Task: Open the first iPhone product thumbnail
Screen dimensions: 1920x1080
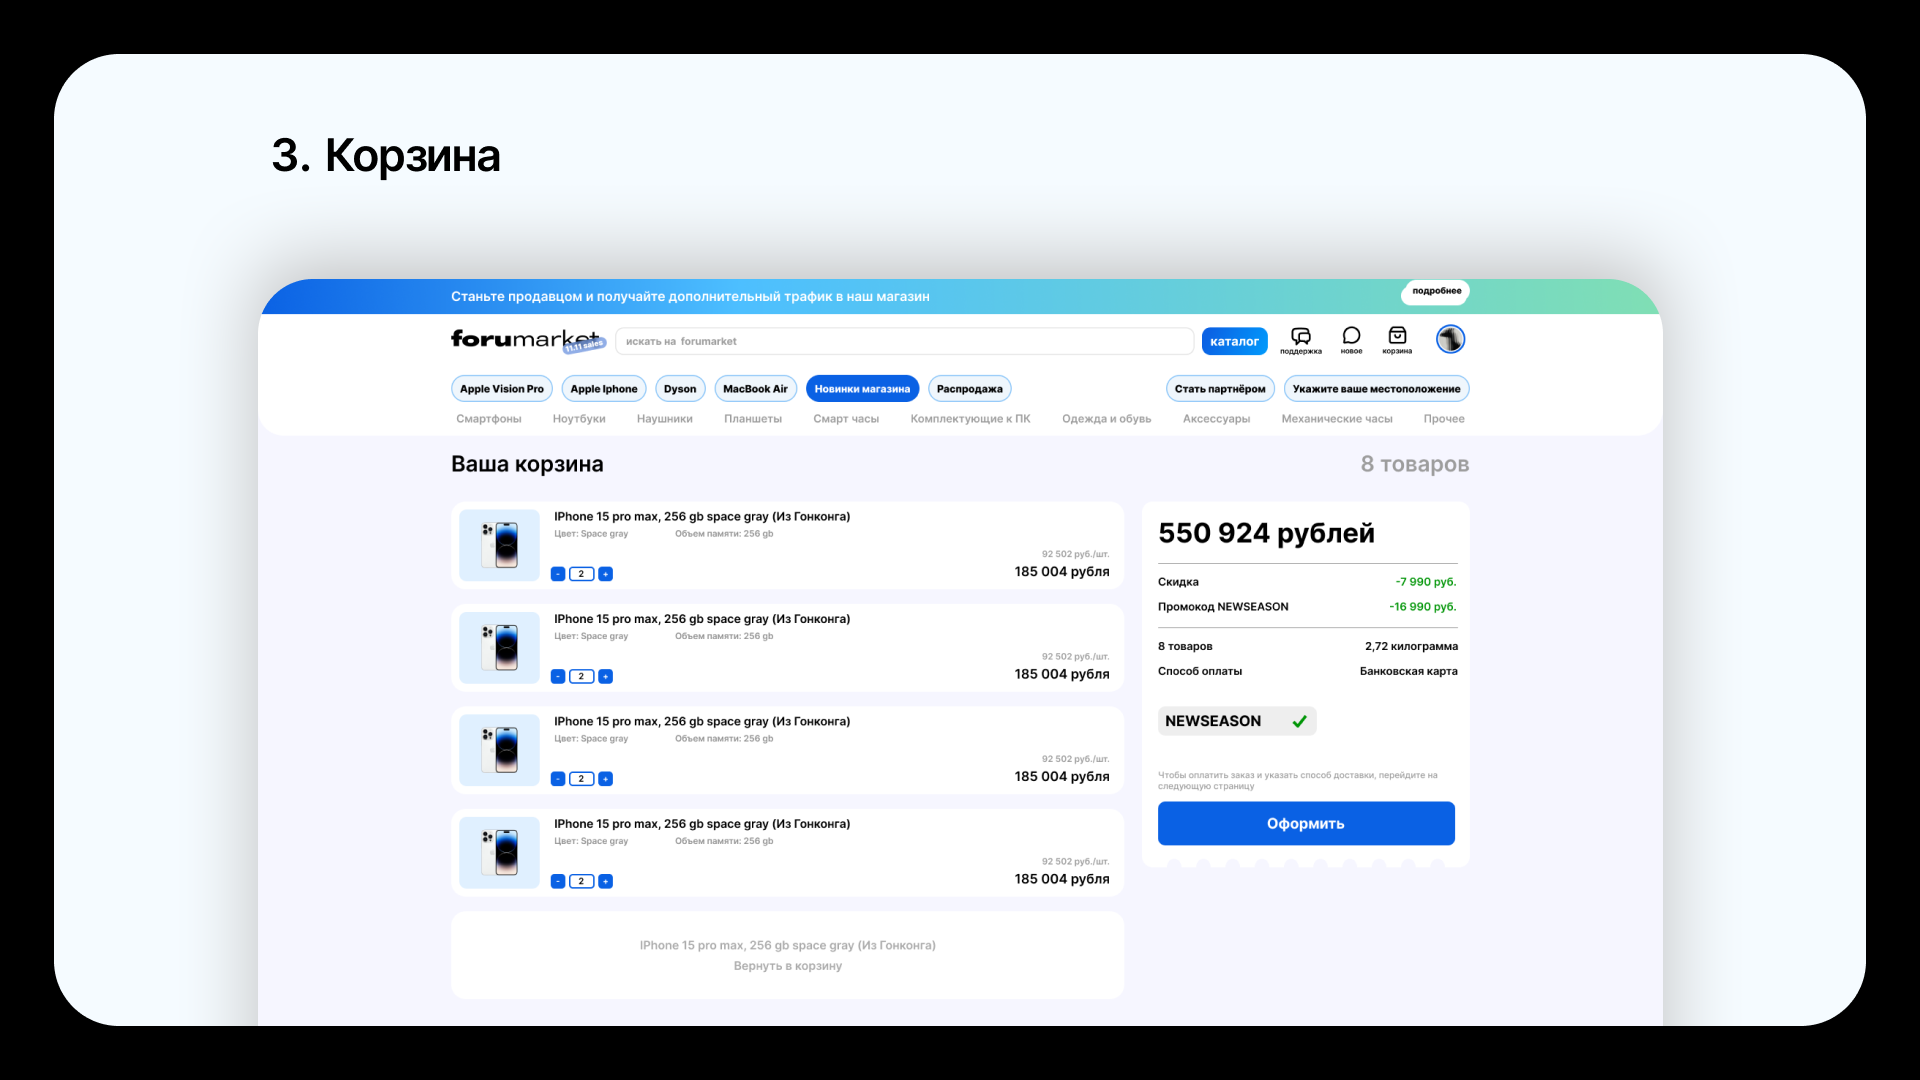Action: [x=499, y=545]
